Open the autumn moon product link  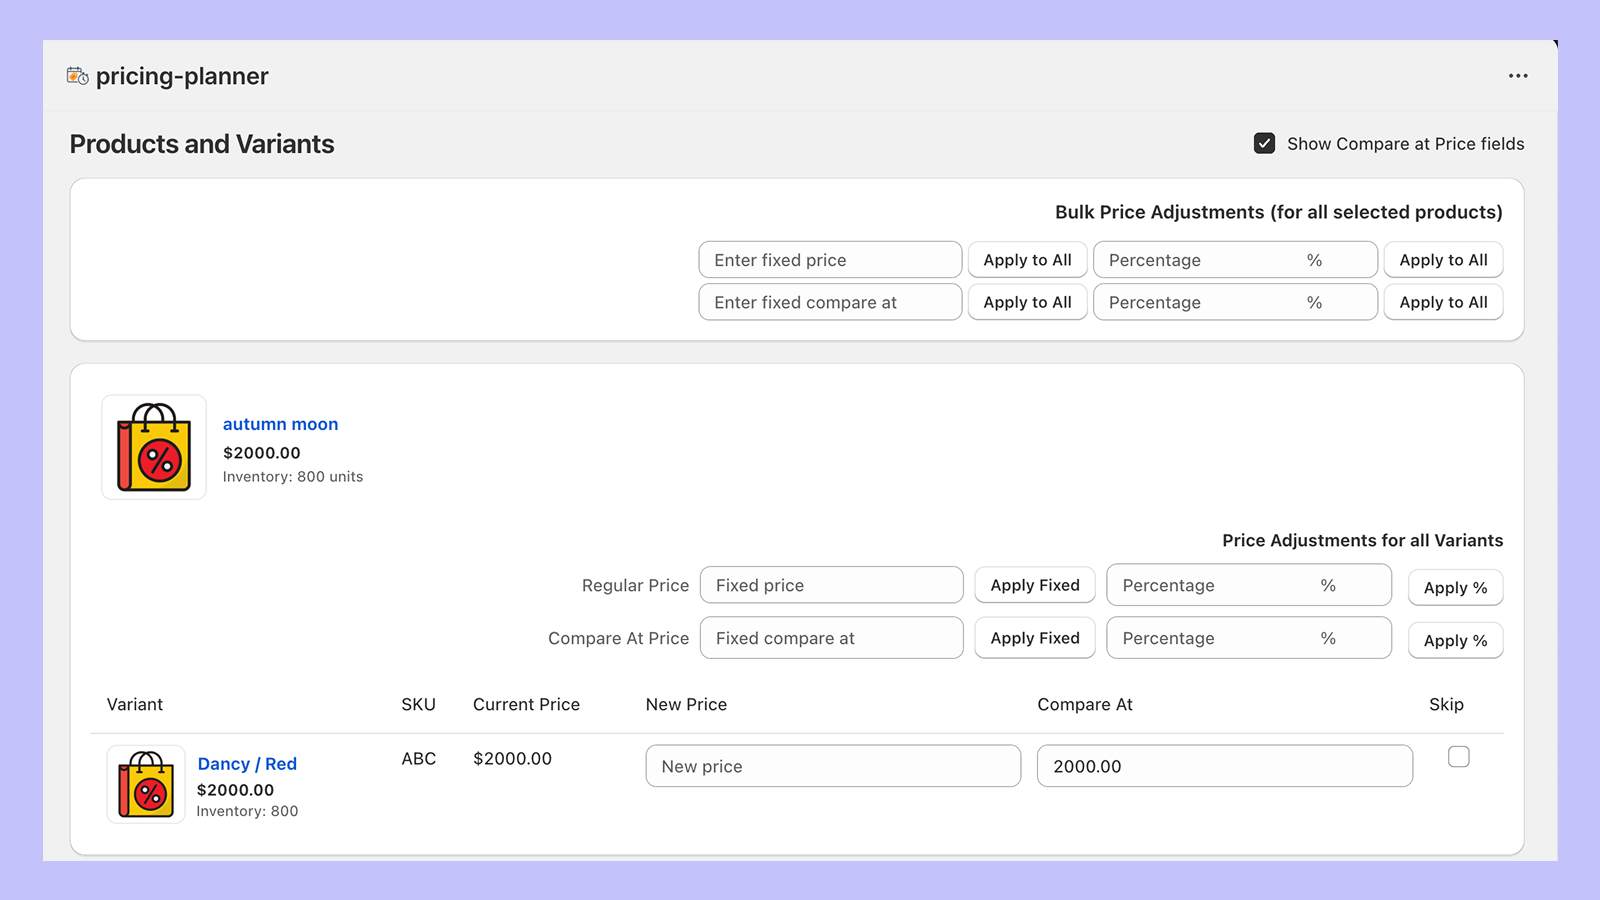pos(280,423)
